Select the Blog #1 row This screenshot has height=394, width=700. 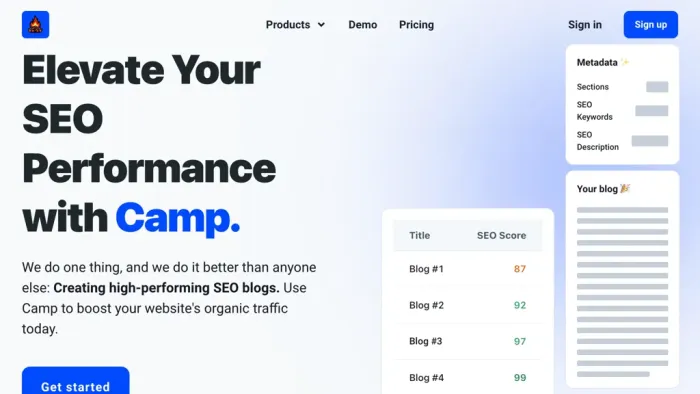(x=467, y=269)
